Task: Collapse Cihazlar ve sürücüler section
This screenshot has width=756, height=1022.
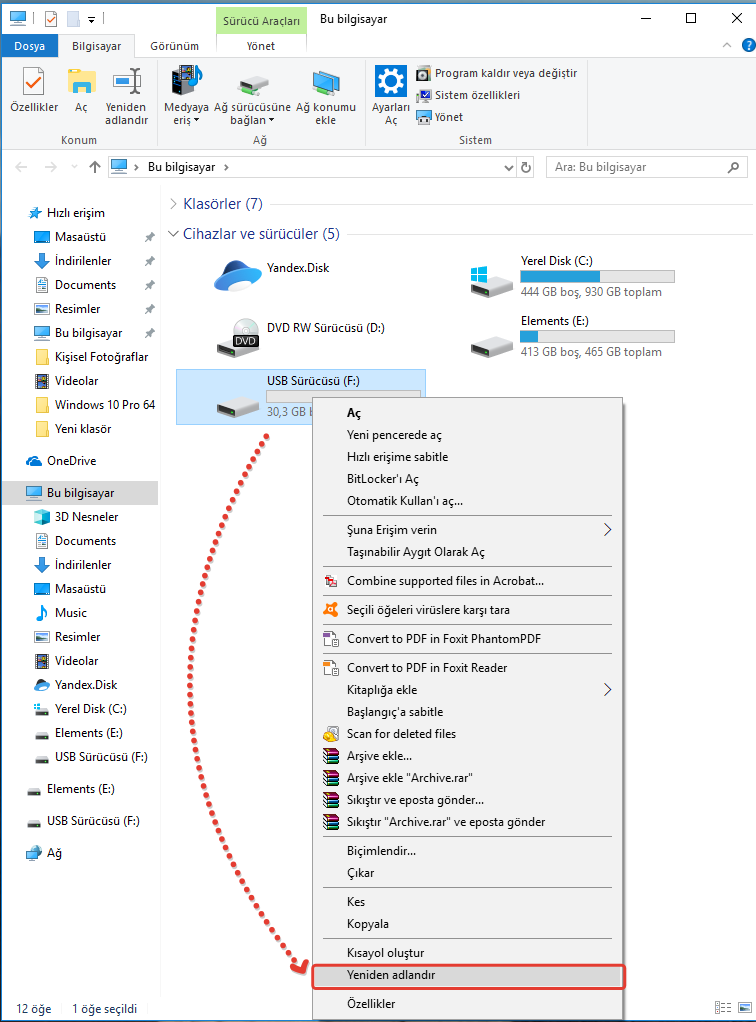Action: point(173,234)
